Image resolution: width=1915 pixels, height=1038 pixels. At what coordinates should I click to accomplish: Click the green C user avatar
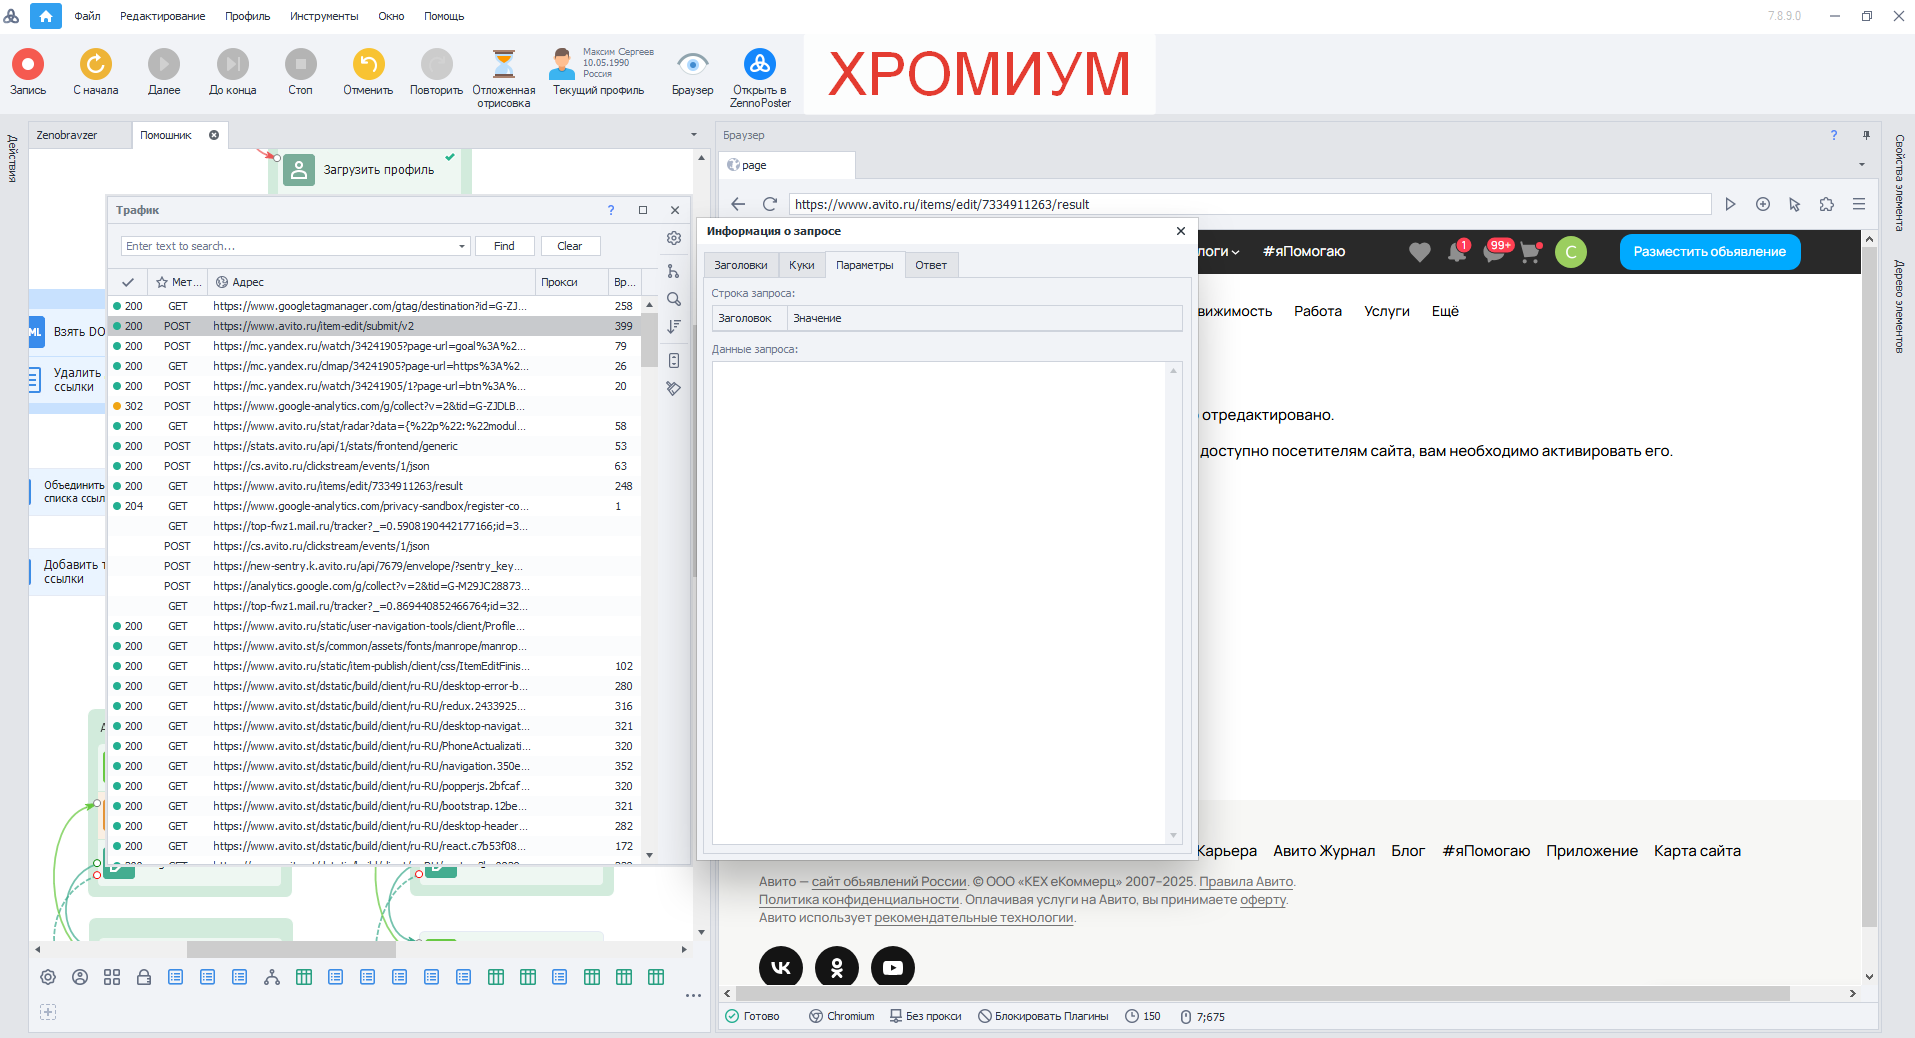(1571, 252)
